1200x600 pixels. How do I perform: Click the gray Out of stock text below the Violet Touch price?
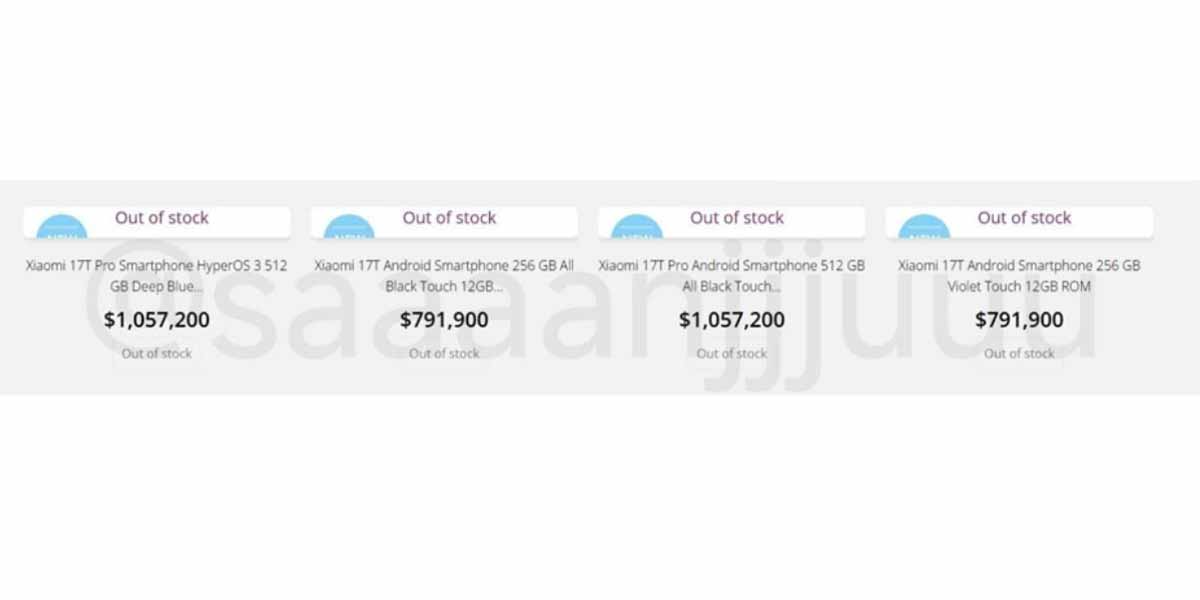coord(1019,353)
